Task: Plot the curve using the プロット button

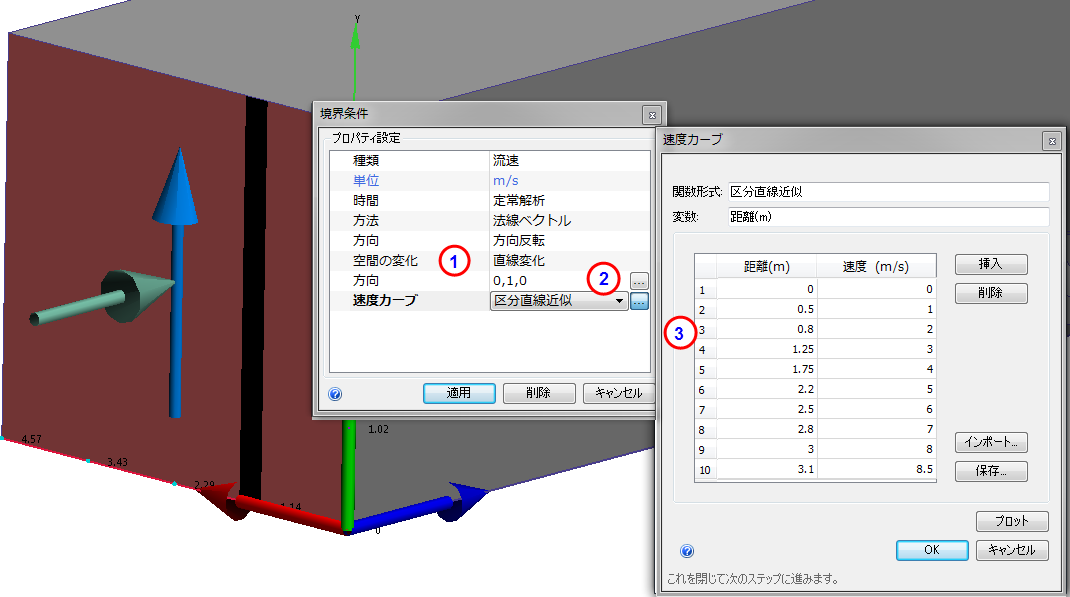Action: [x=1012, y=520]
